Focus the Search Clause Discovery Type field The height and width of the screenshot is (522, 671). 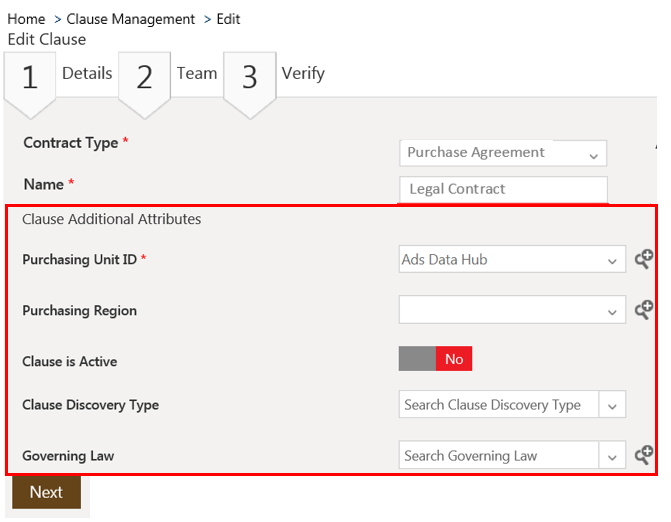(498, 405)
